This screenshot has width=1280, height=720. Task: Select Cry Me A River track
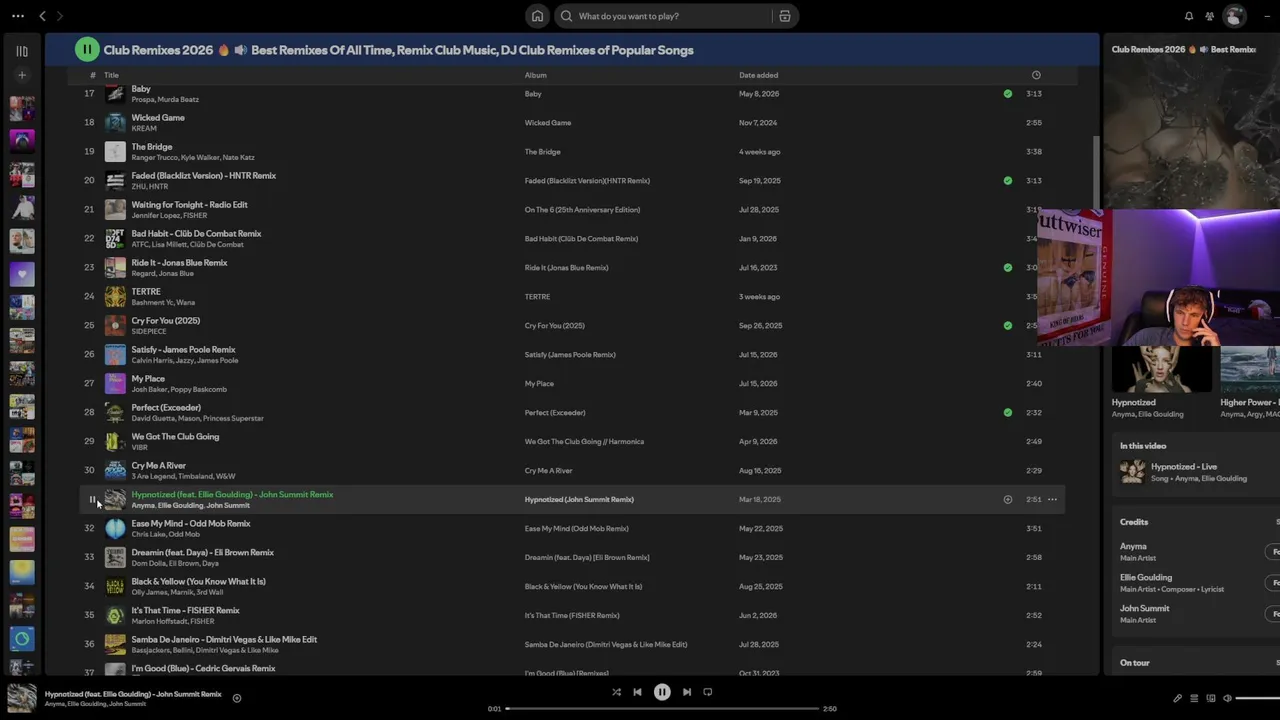point(159,466)
